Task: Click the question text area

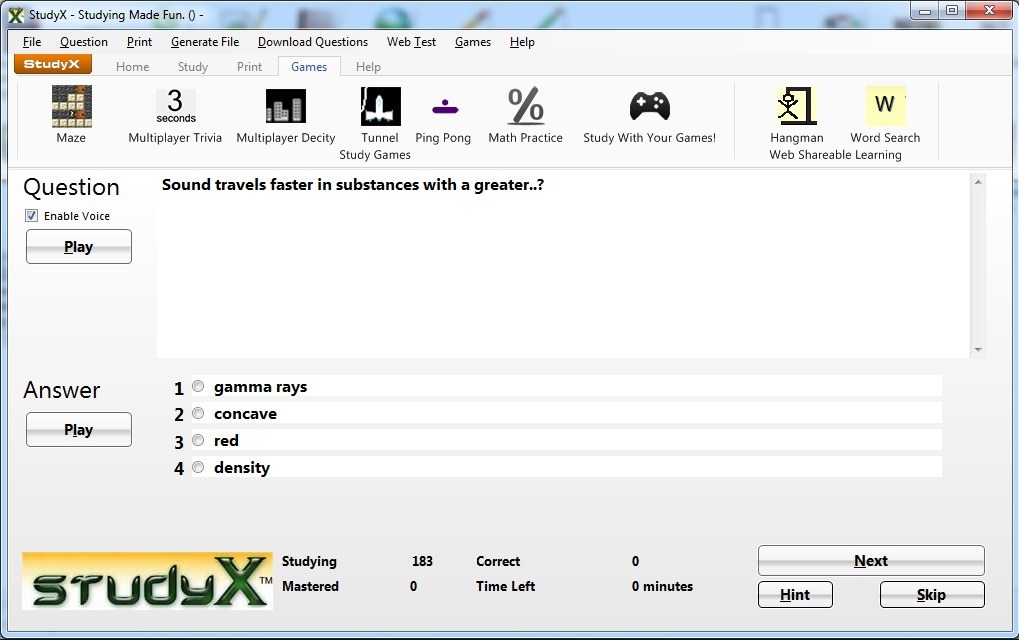Action: [x=563, y=265]
